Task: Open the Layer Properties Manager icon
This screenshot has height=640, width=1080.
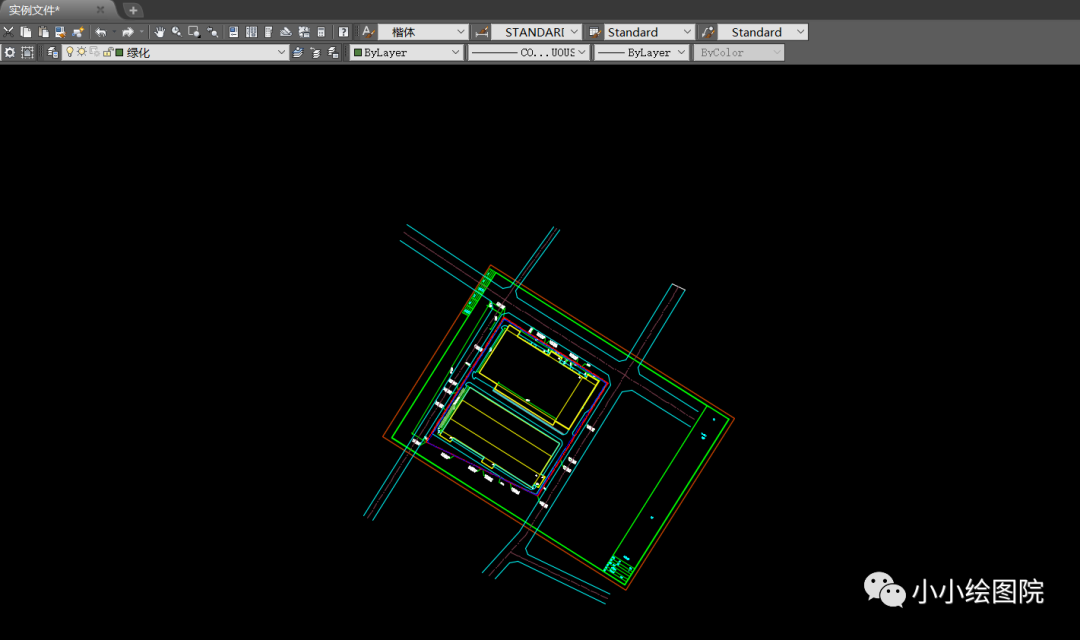Action: 53,52
